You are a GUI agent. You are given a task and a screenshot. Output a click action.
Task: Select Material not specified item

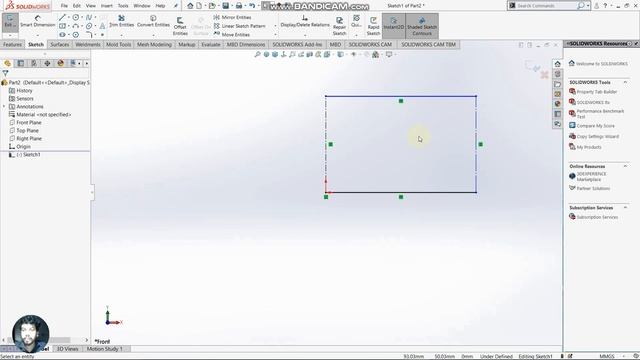coord(40,115)
